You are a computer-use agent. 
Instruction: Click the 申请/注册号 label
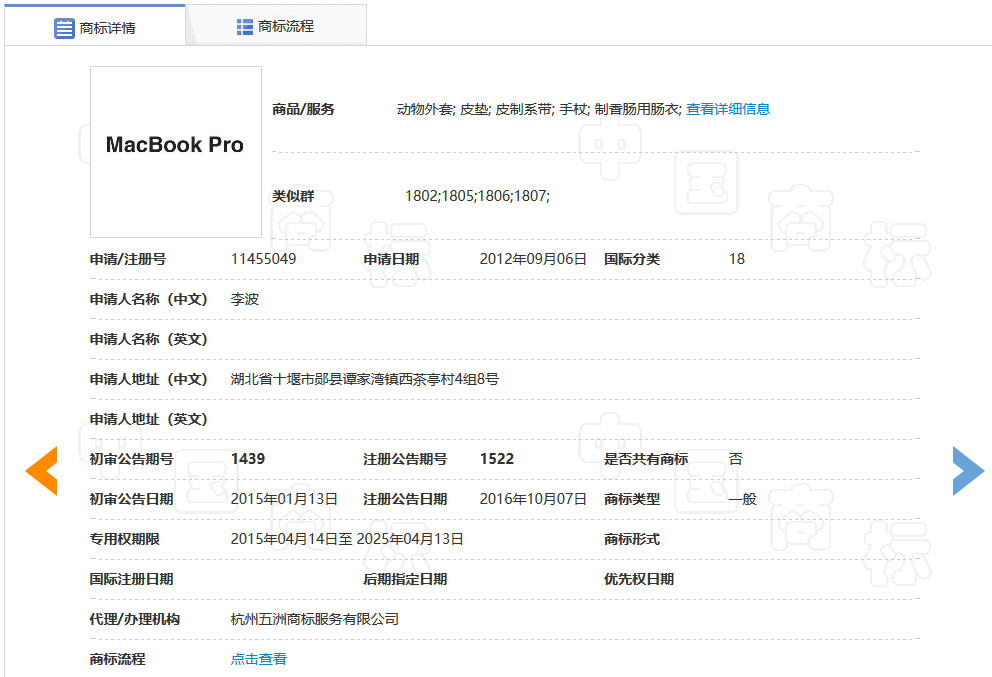click(128, 259)
